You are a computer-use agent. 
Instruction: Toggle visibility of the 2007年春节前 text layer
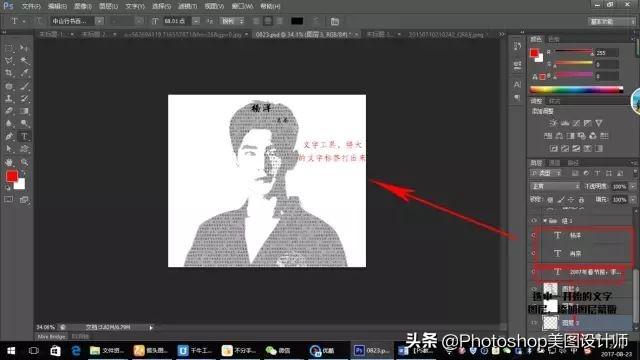click(533, 271)
